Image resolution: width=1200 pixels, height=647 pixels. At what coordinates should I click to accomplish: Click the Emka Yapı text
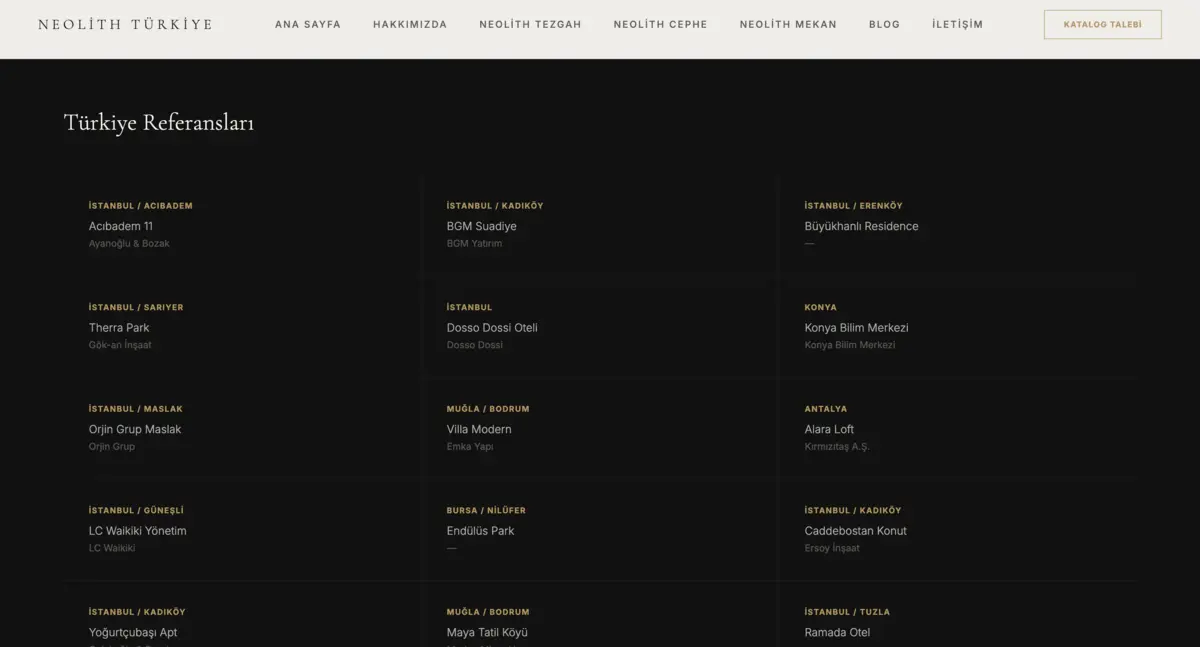point(470,447)
